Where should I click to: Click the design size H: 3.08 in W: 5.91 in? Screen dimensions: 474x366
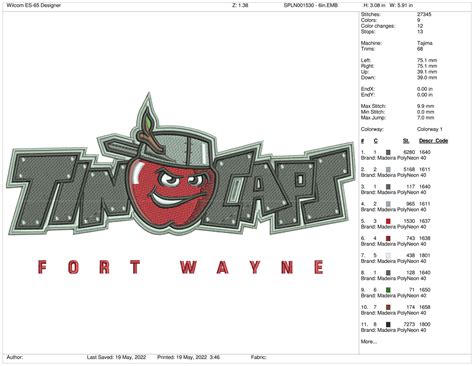(x=388, y=5)
